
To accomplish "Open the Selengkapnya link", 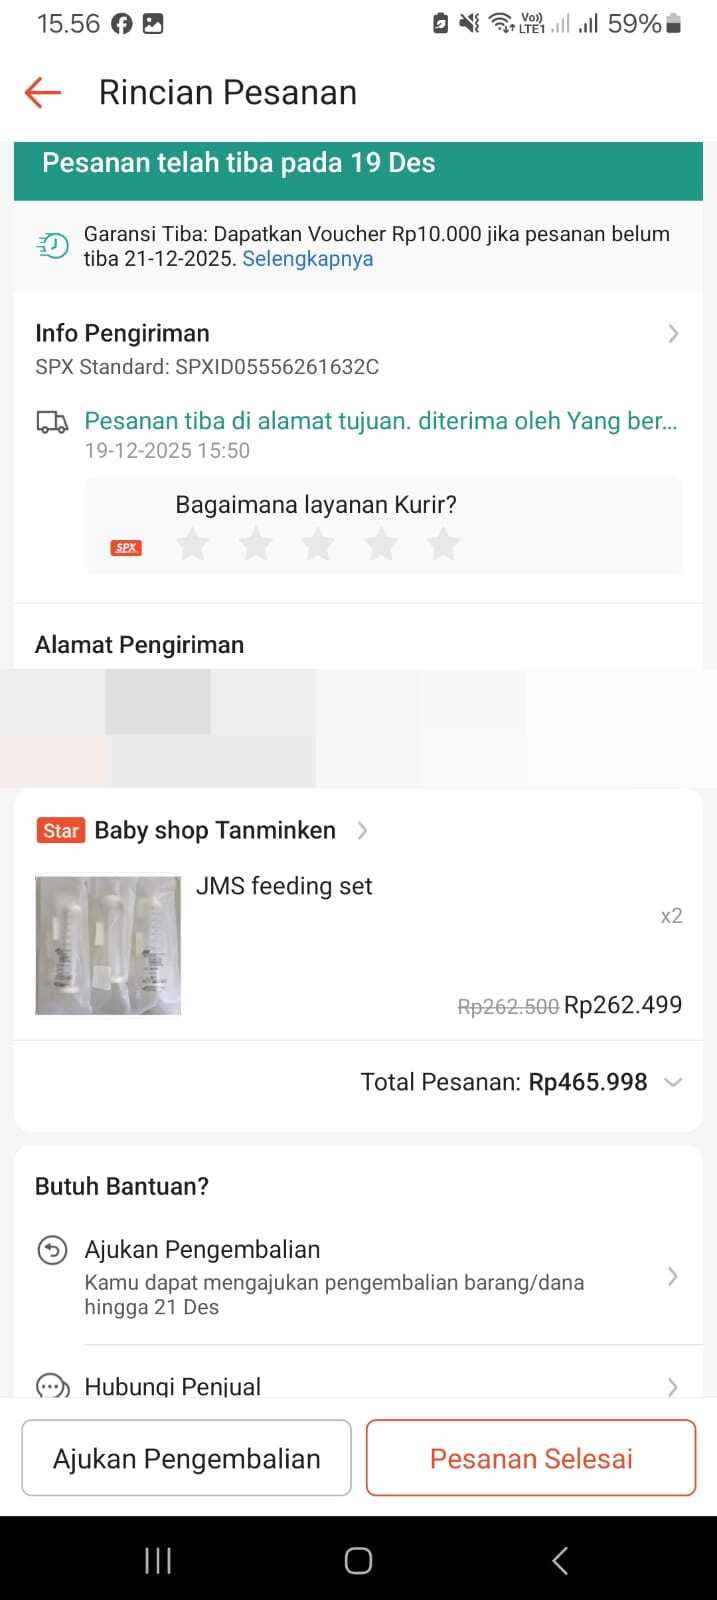I will tap(308, 259).
